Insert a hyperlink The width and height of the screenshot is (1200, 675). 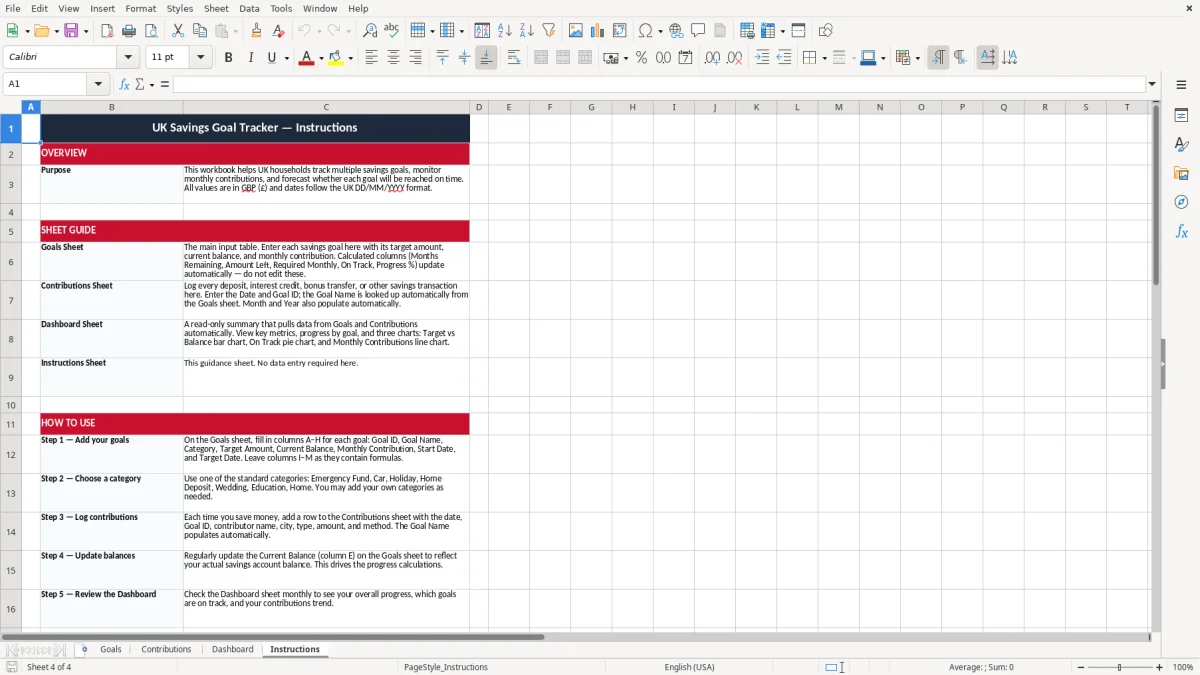[676, 31]
